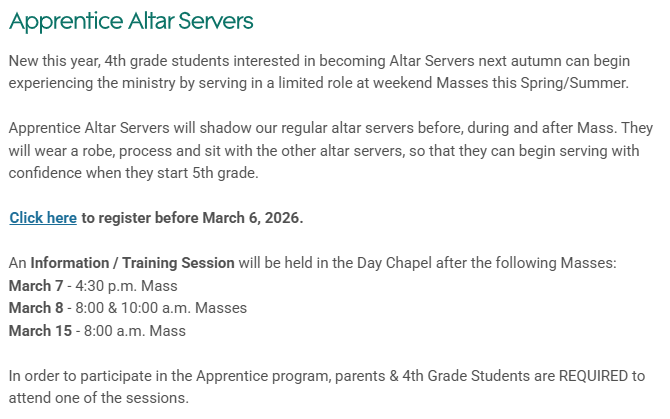
Task: Open the "Click here" registration link
Action: click(43, 217)
